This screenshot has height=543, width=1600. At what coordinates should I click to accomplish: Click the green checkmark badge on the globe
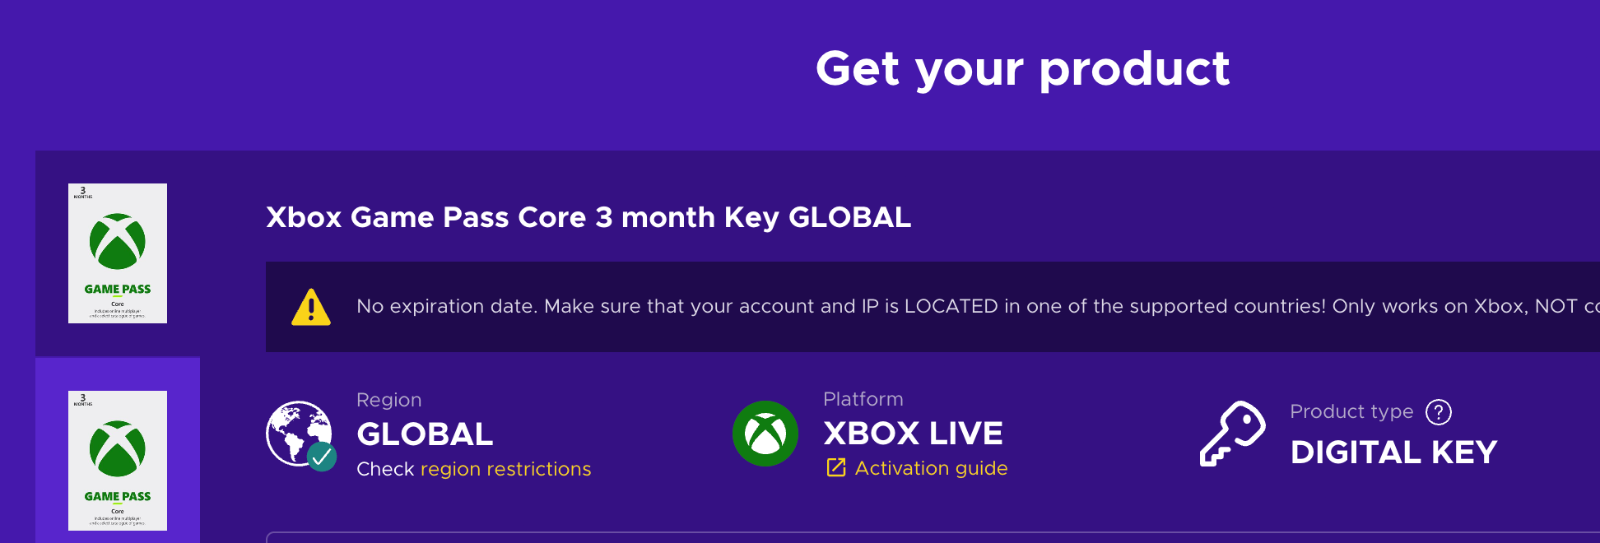pyautogui.click(x=322, y=457)
